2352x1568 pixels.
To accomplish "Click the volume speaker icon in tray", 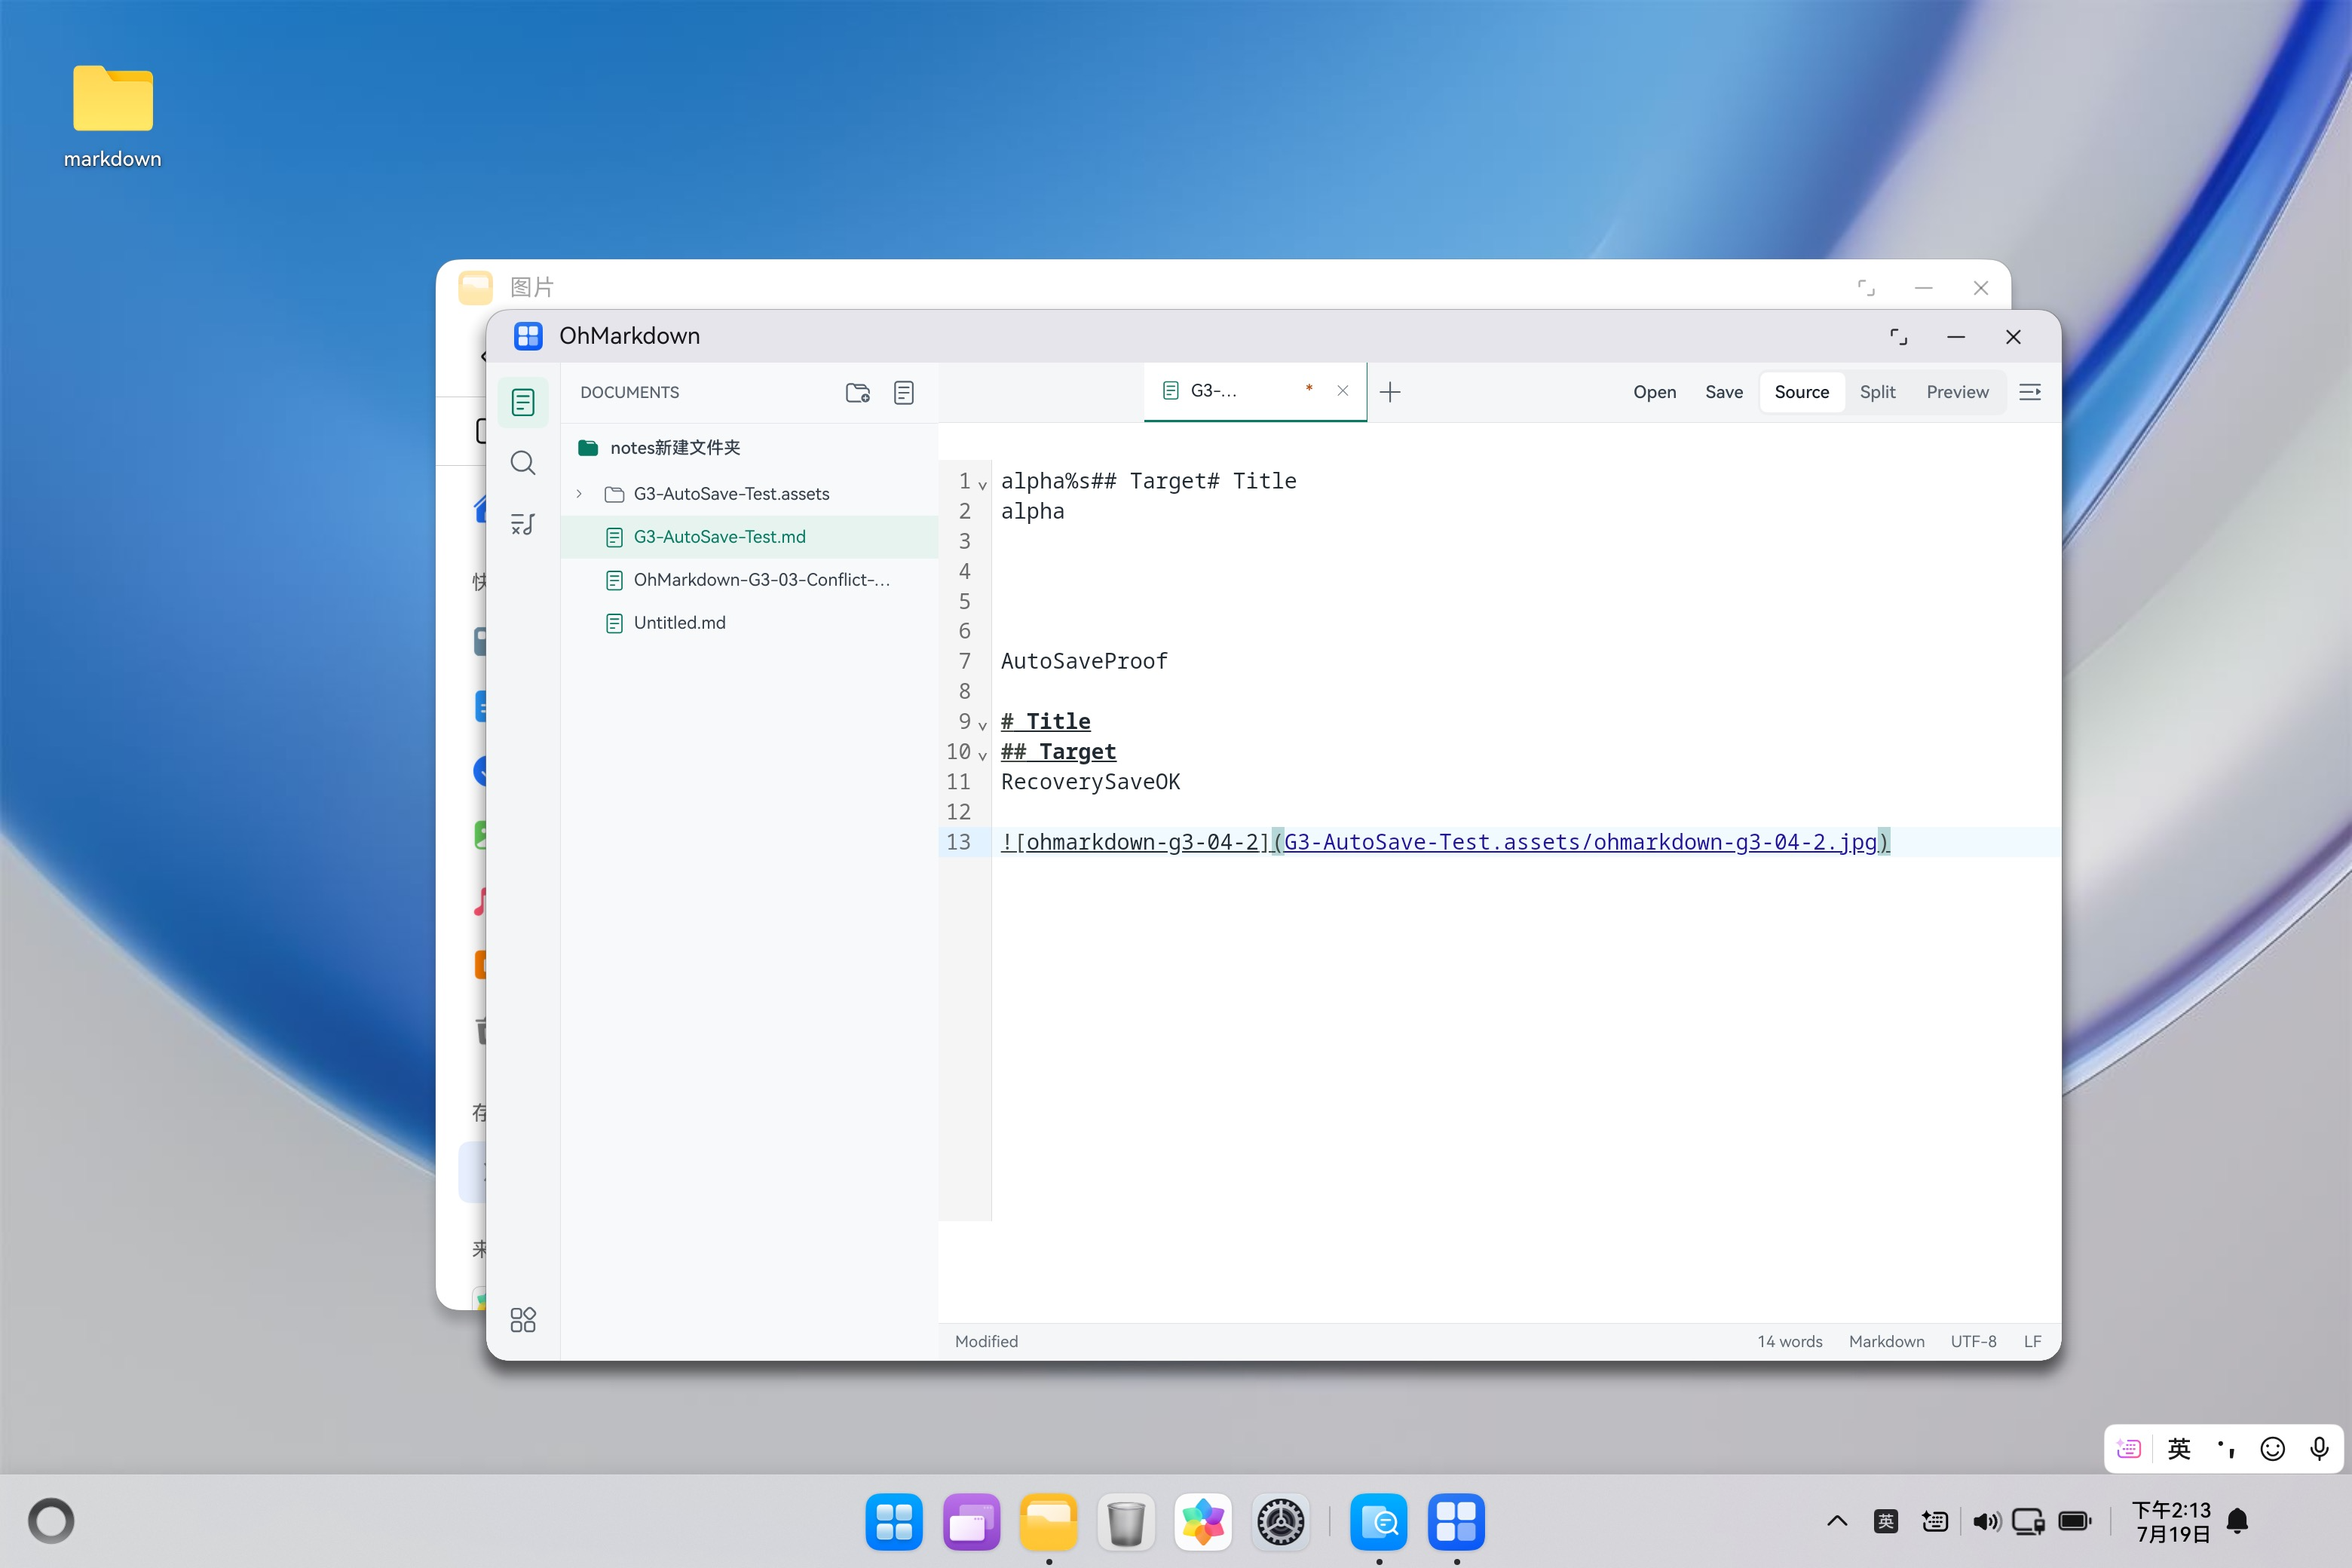I will [x=1986, y=1521].
